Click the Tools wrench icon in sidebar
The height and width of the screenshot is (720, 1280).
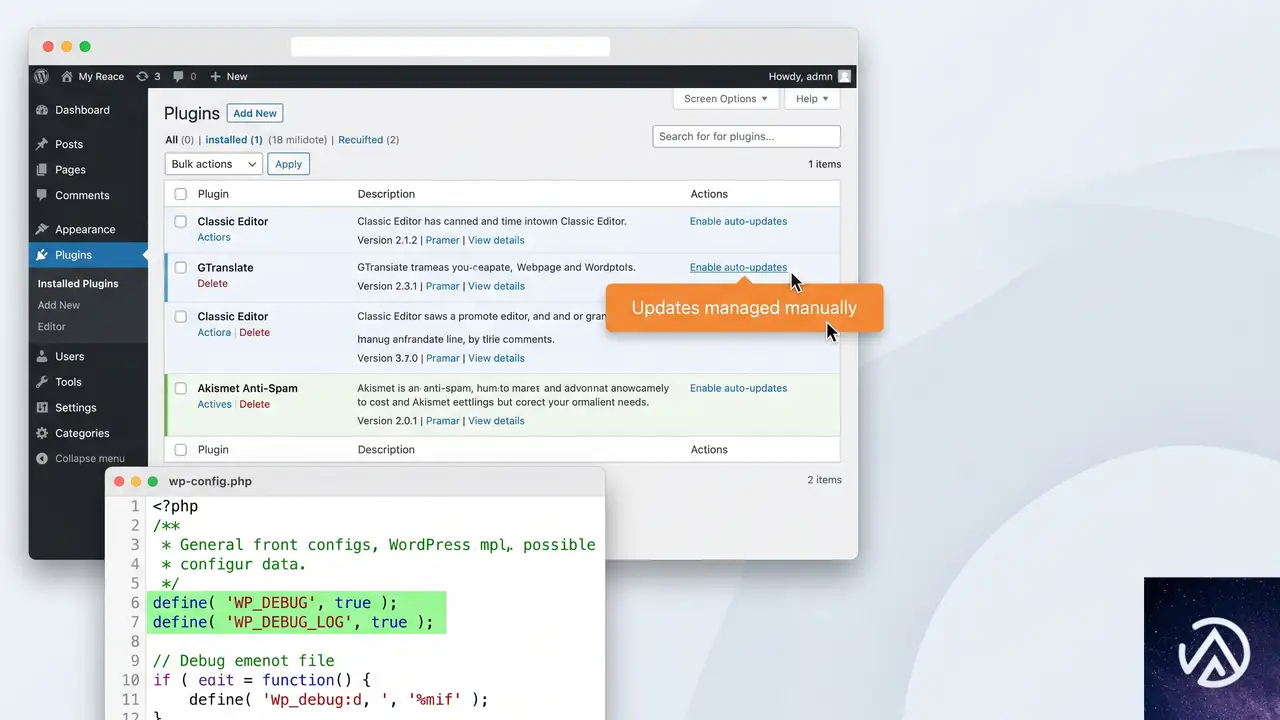(x=42, y=382)
